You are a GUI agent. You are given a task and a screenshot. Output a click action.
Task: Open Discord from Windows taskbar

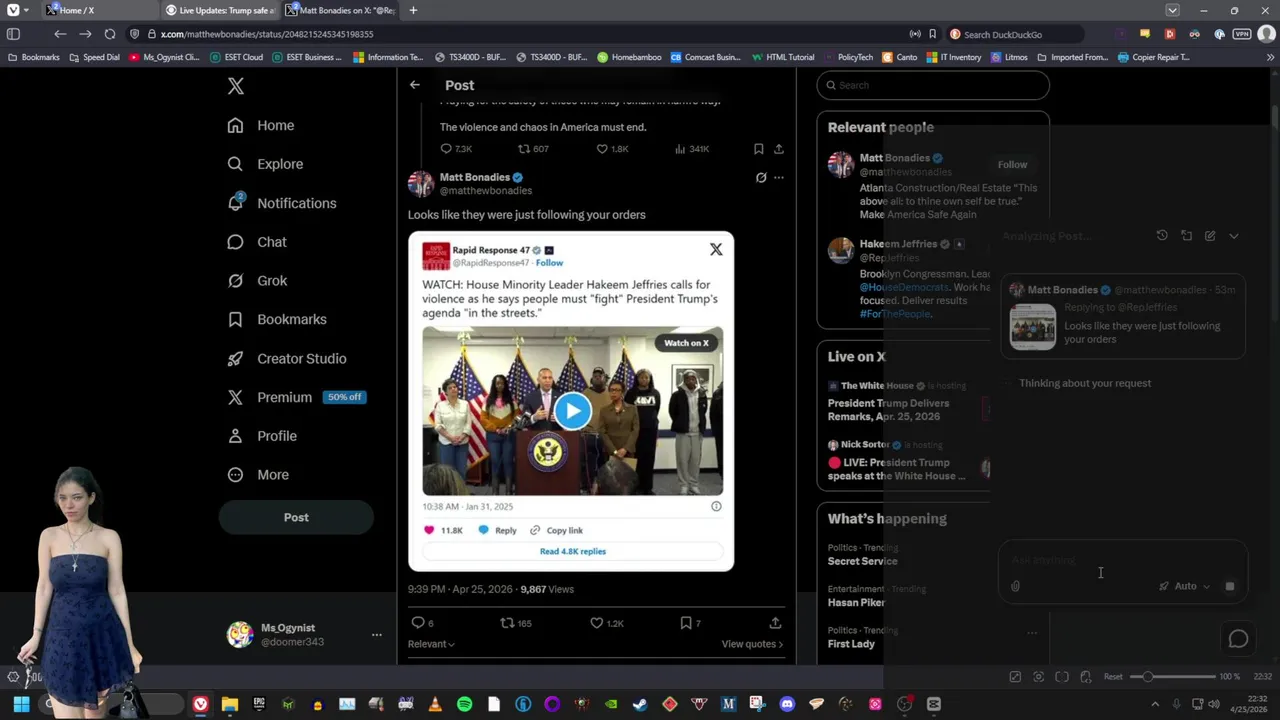coord(787,704)
